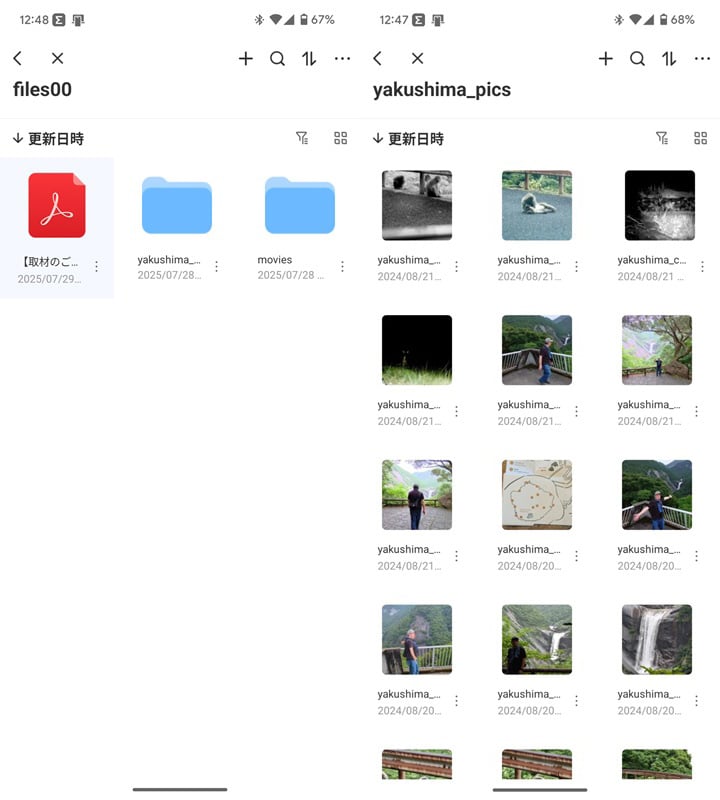Open the island map board photo
The height and width of the screenshot is (800, 720).
tap(537, 495)
